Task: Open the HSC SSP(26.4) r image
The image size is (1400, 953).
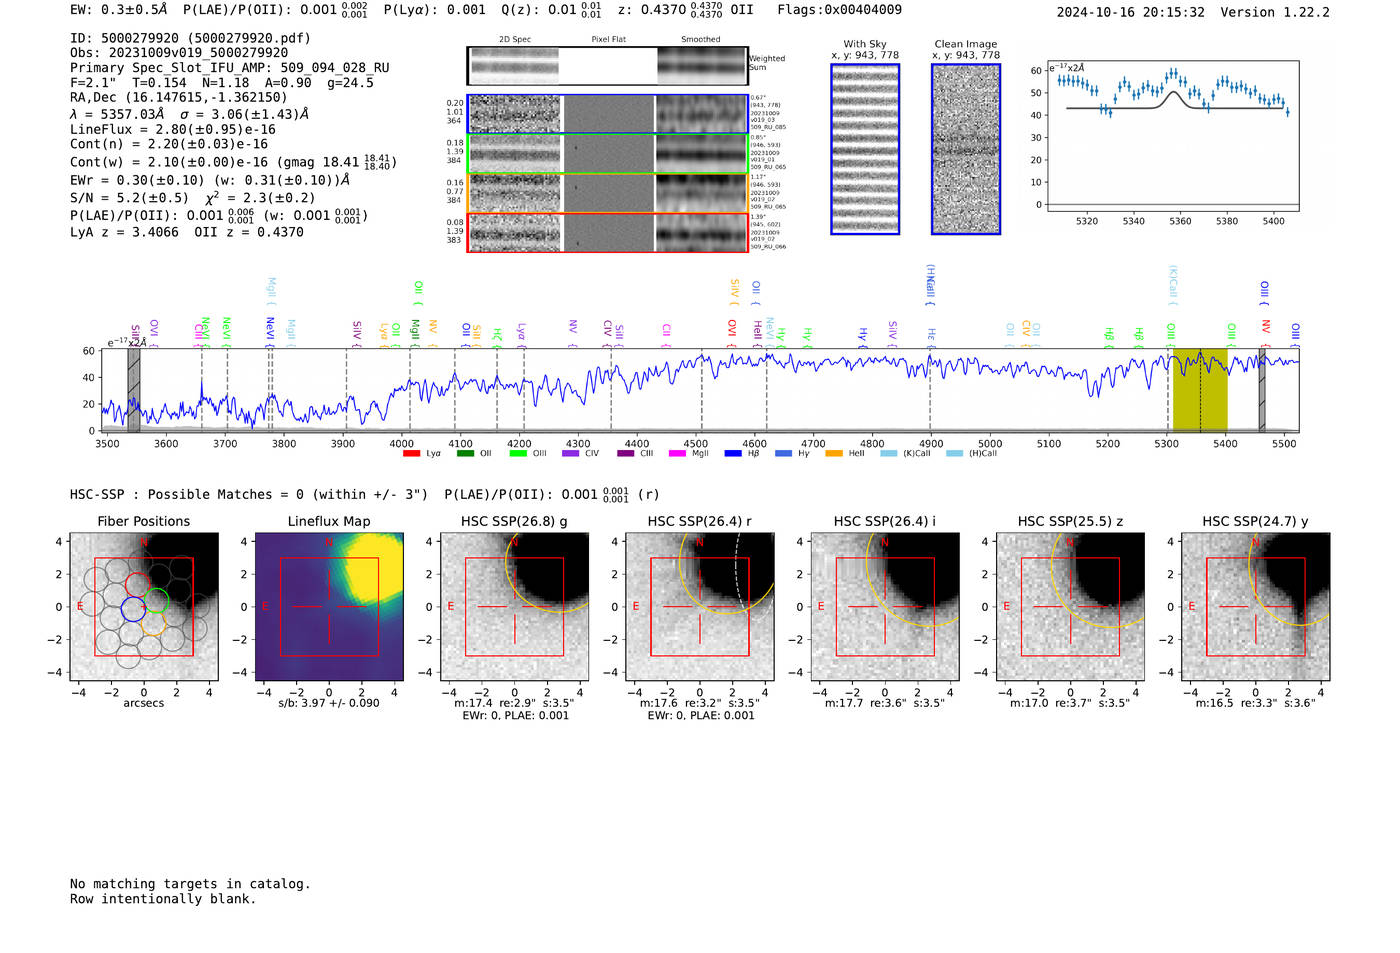Action: (700, 606)
